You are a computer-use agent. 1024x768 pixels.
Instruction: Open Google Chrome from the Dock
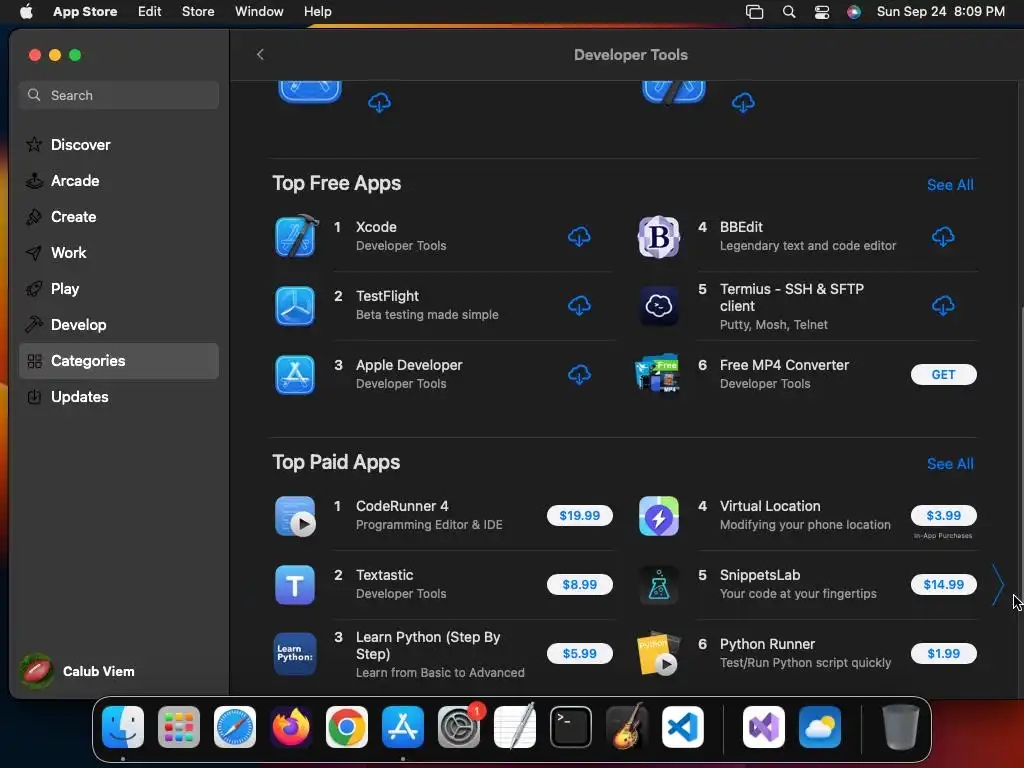347,727
